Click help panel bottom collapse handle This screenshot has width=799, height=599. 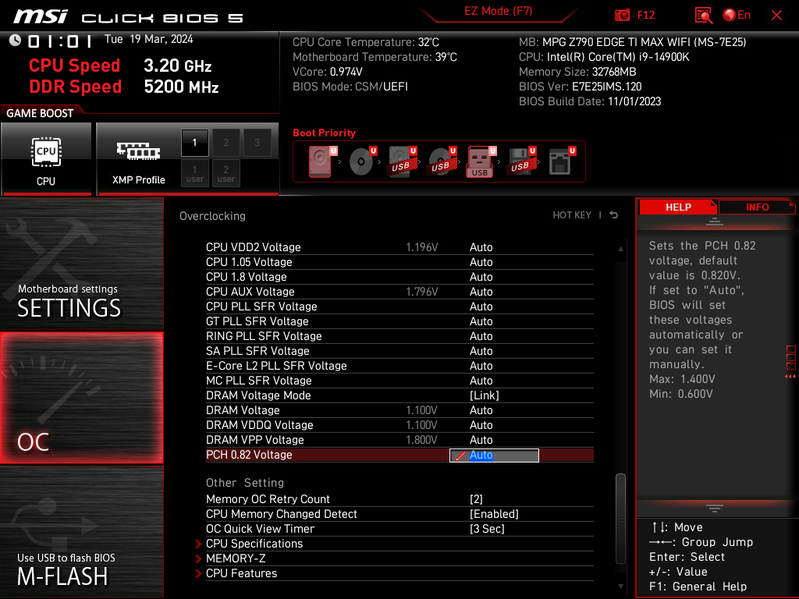coord(714,508)
